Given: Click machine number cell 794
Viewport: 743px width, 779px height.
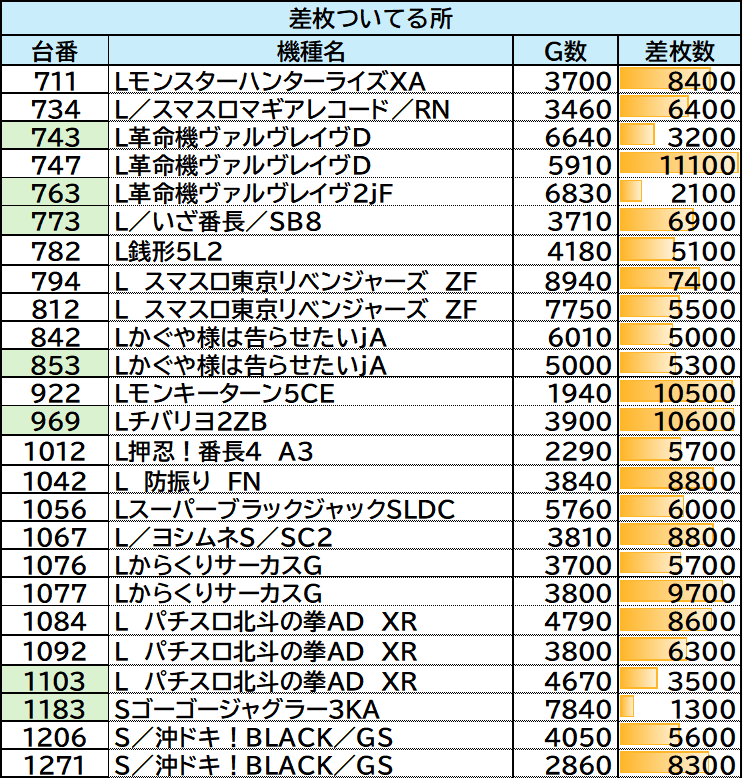Looking at the screenshot, I should pyautogui.click(x=55, y=280).
